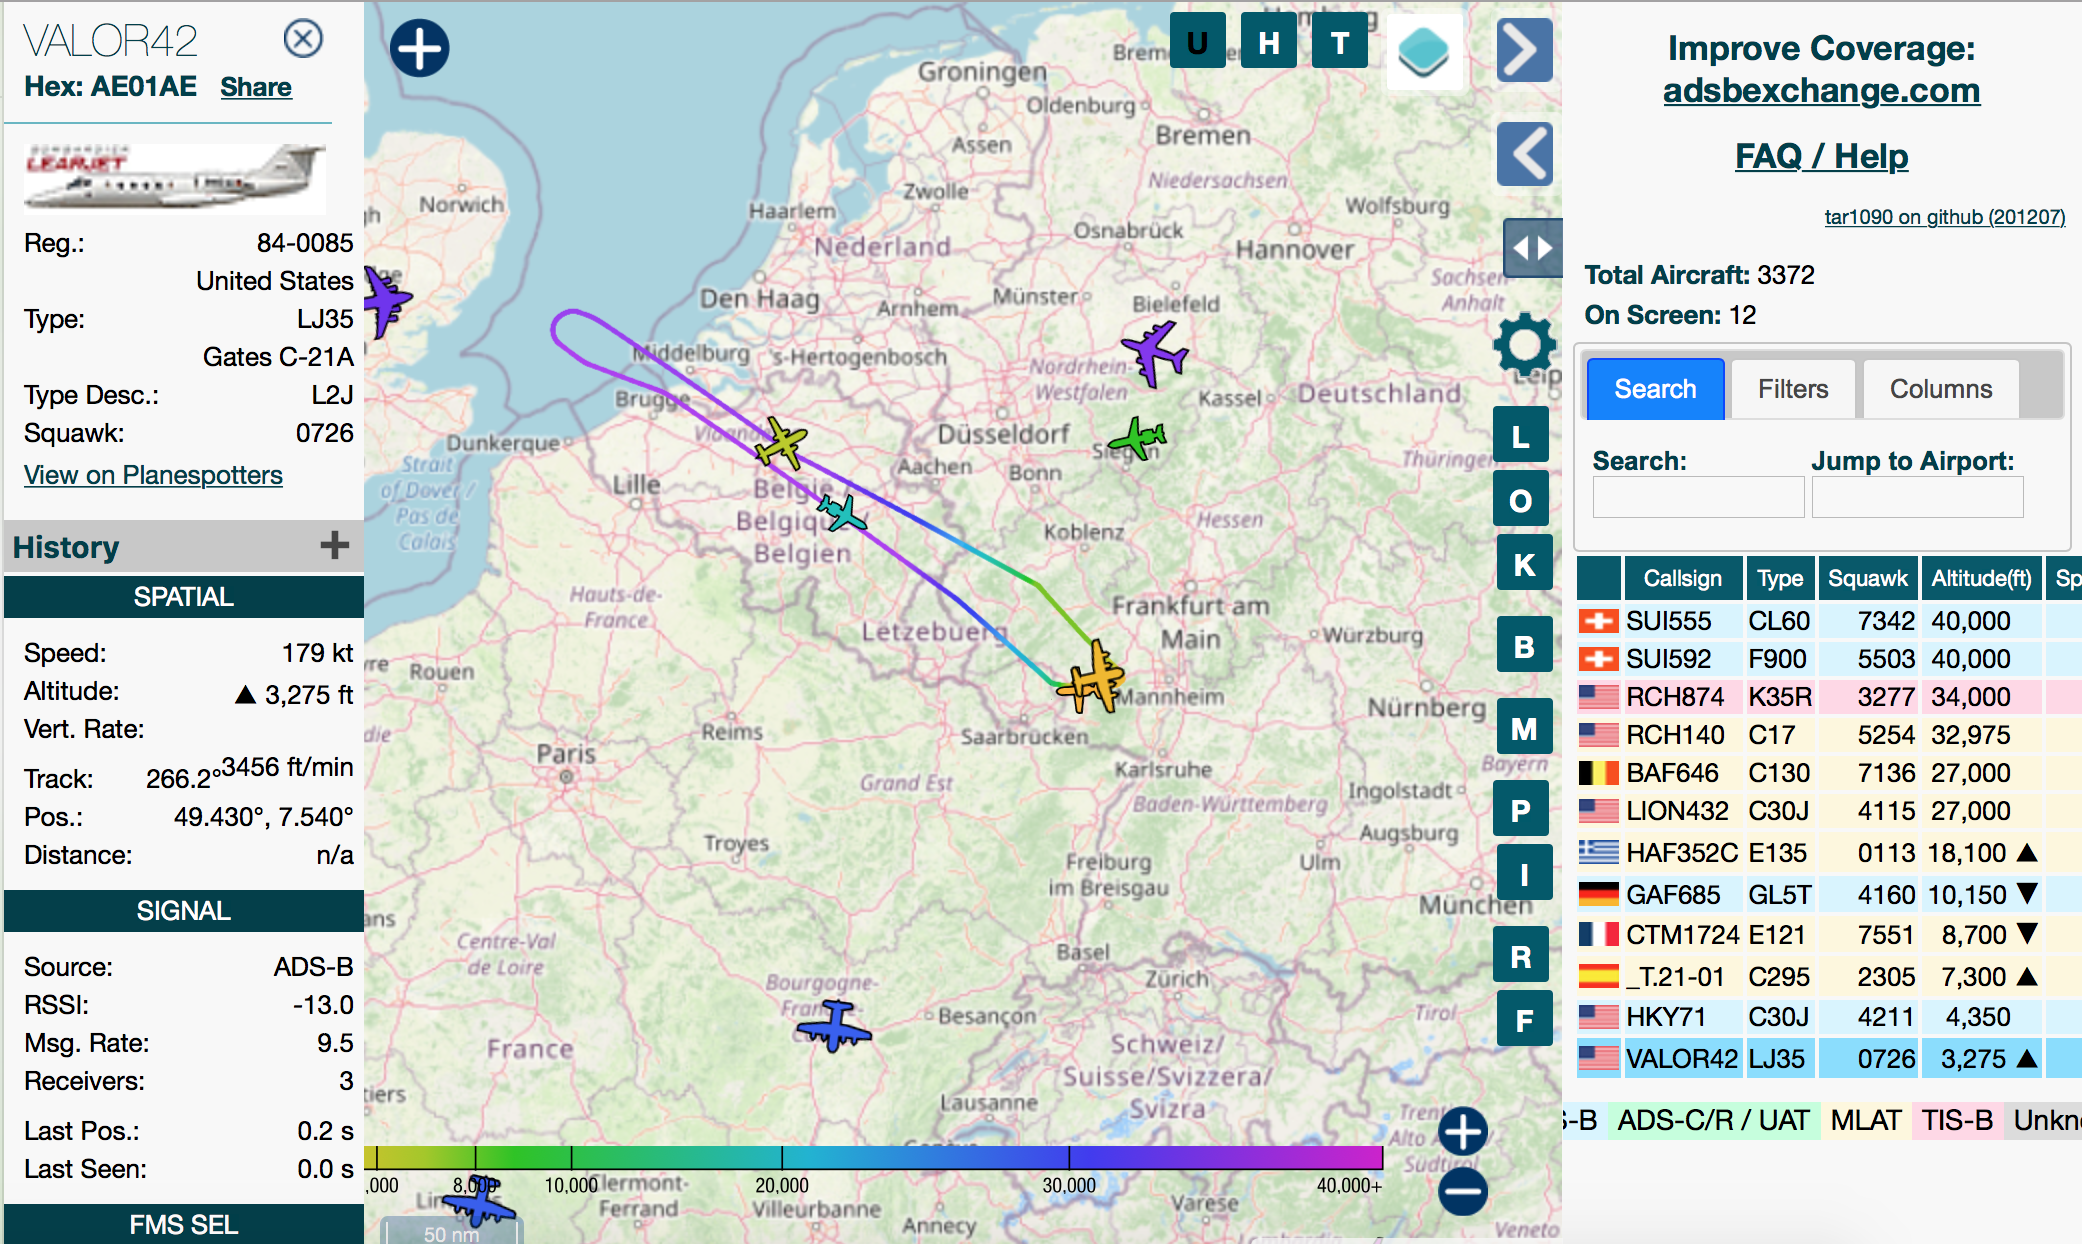Expand the History section plus
The width and height of the screenshot is (2082, 1244).
(x=334, y=545)
